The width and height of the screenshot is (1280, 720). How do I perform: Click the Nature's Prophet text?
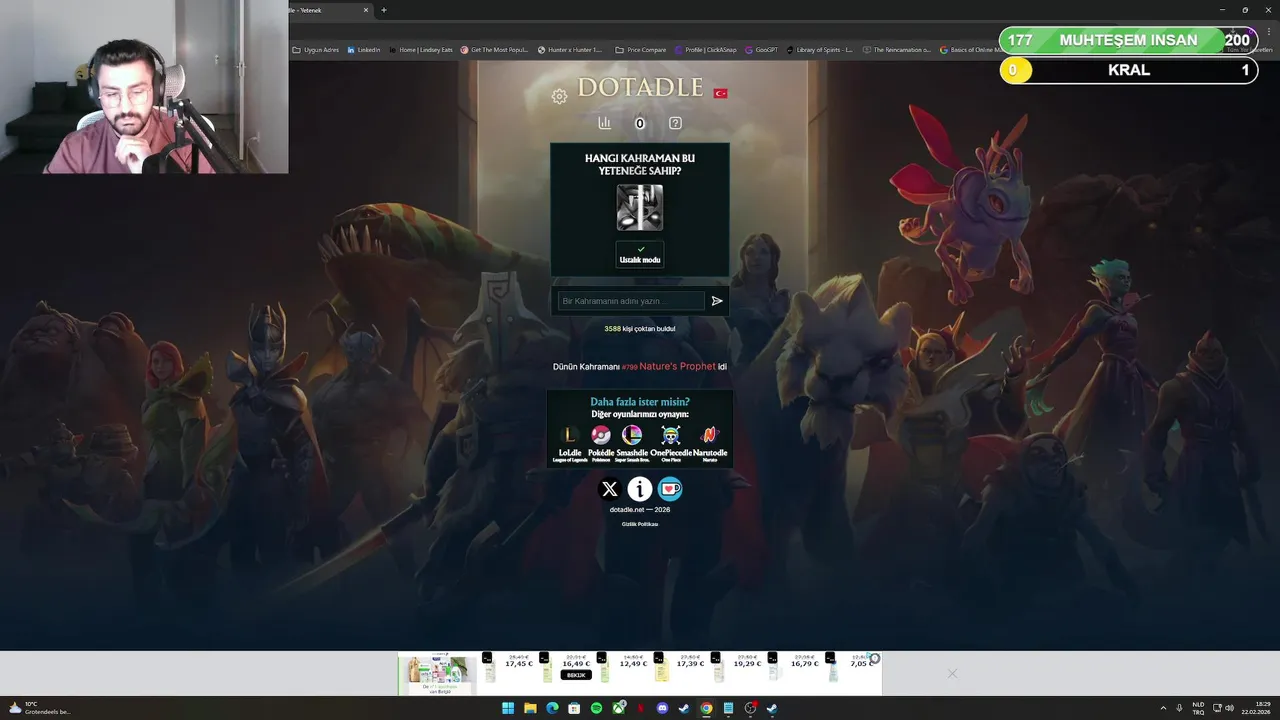tap(678, 366)
